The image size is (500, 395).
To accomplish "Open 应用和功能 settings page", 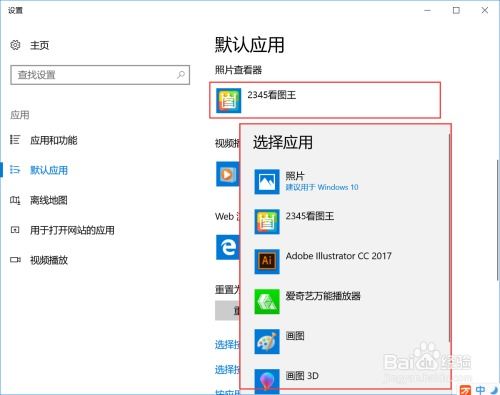I will coord(53,140).
